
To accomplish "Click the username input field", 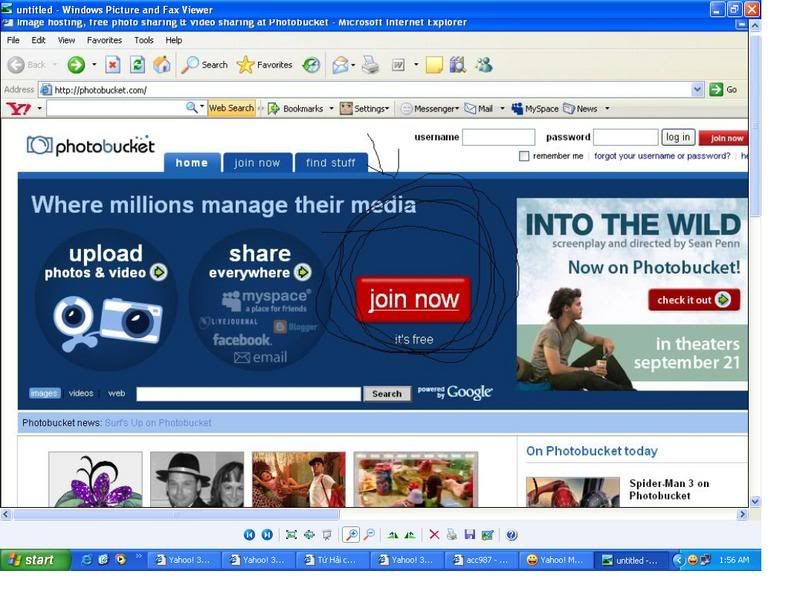I will [498, 137].
